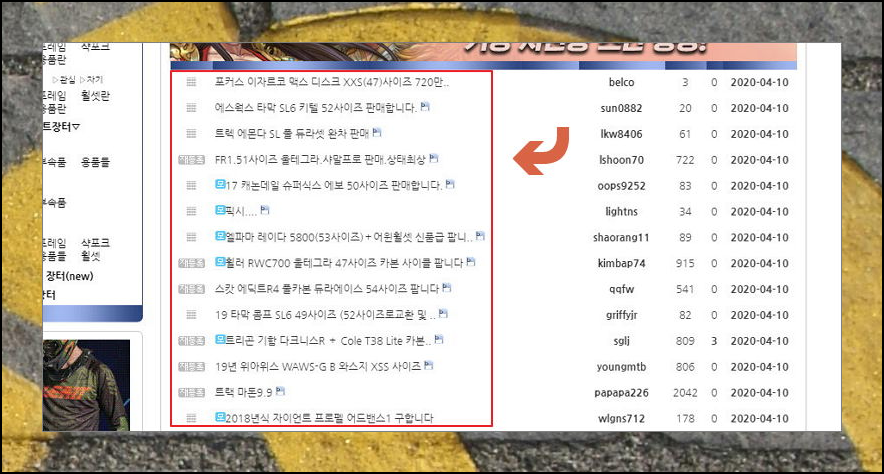Screen dimensions: 884x474
Task: Expand the 트장터▽ sidebar section
Action: click(x=61, y=127)
